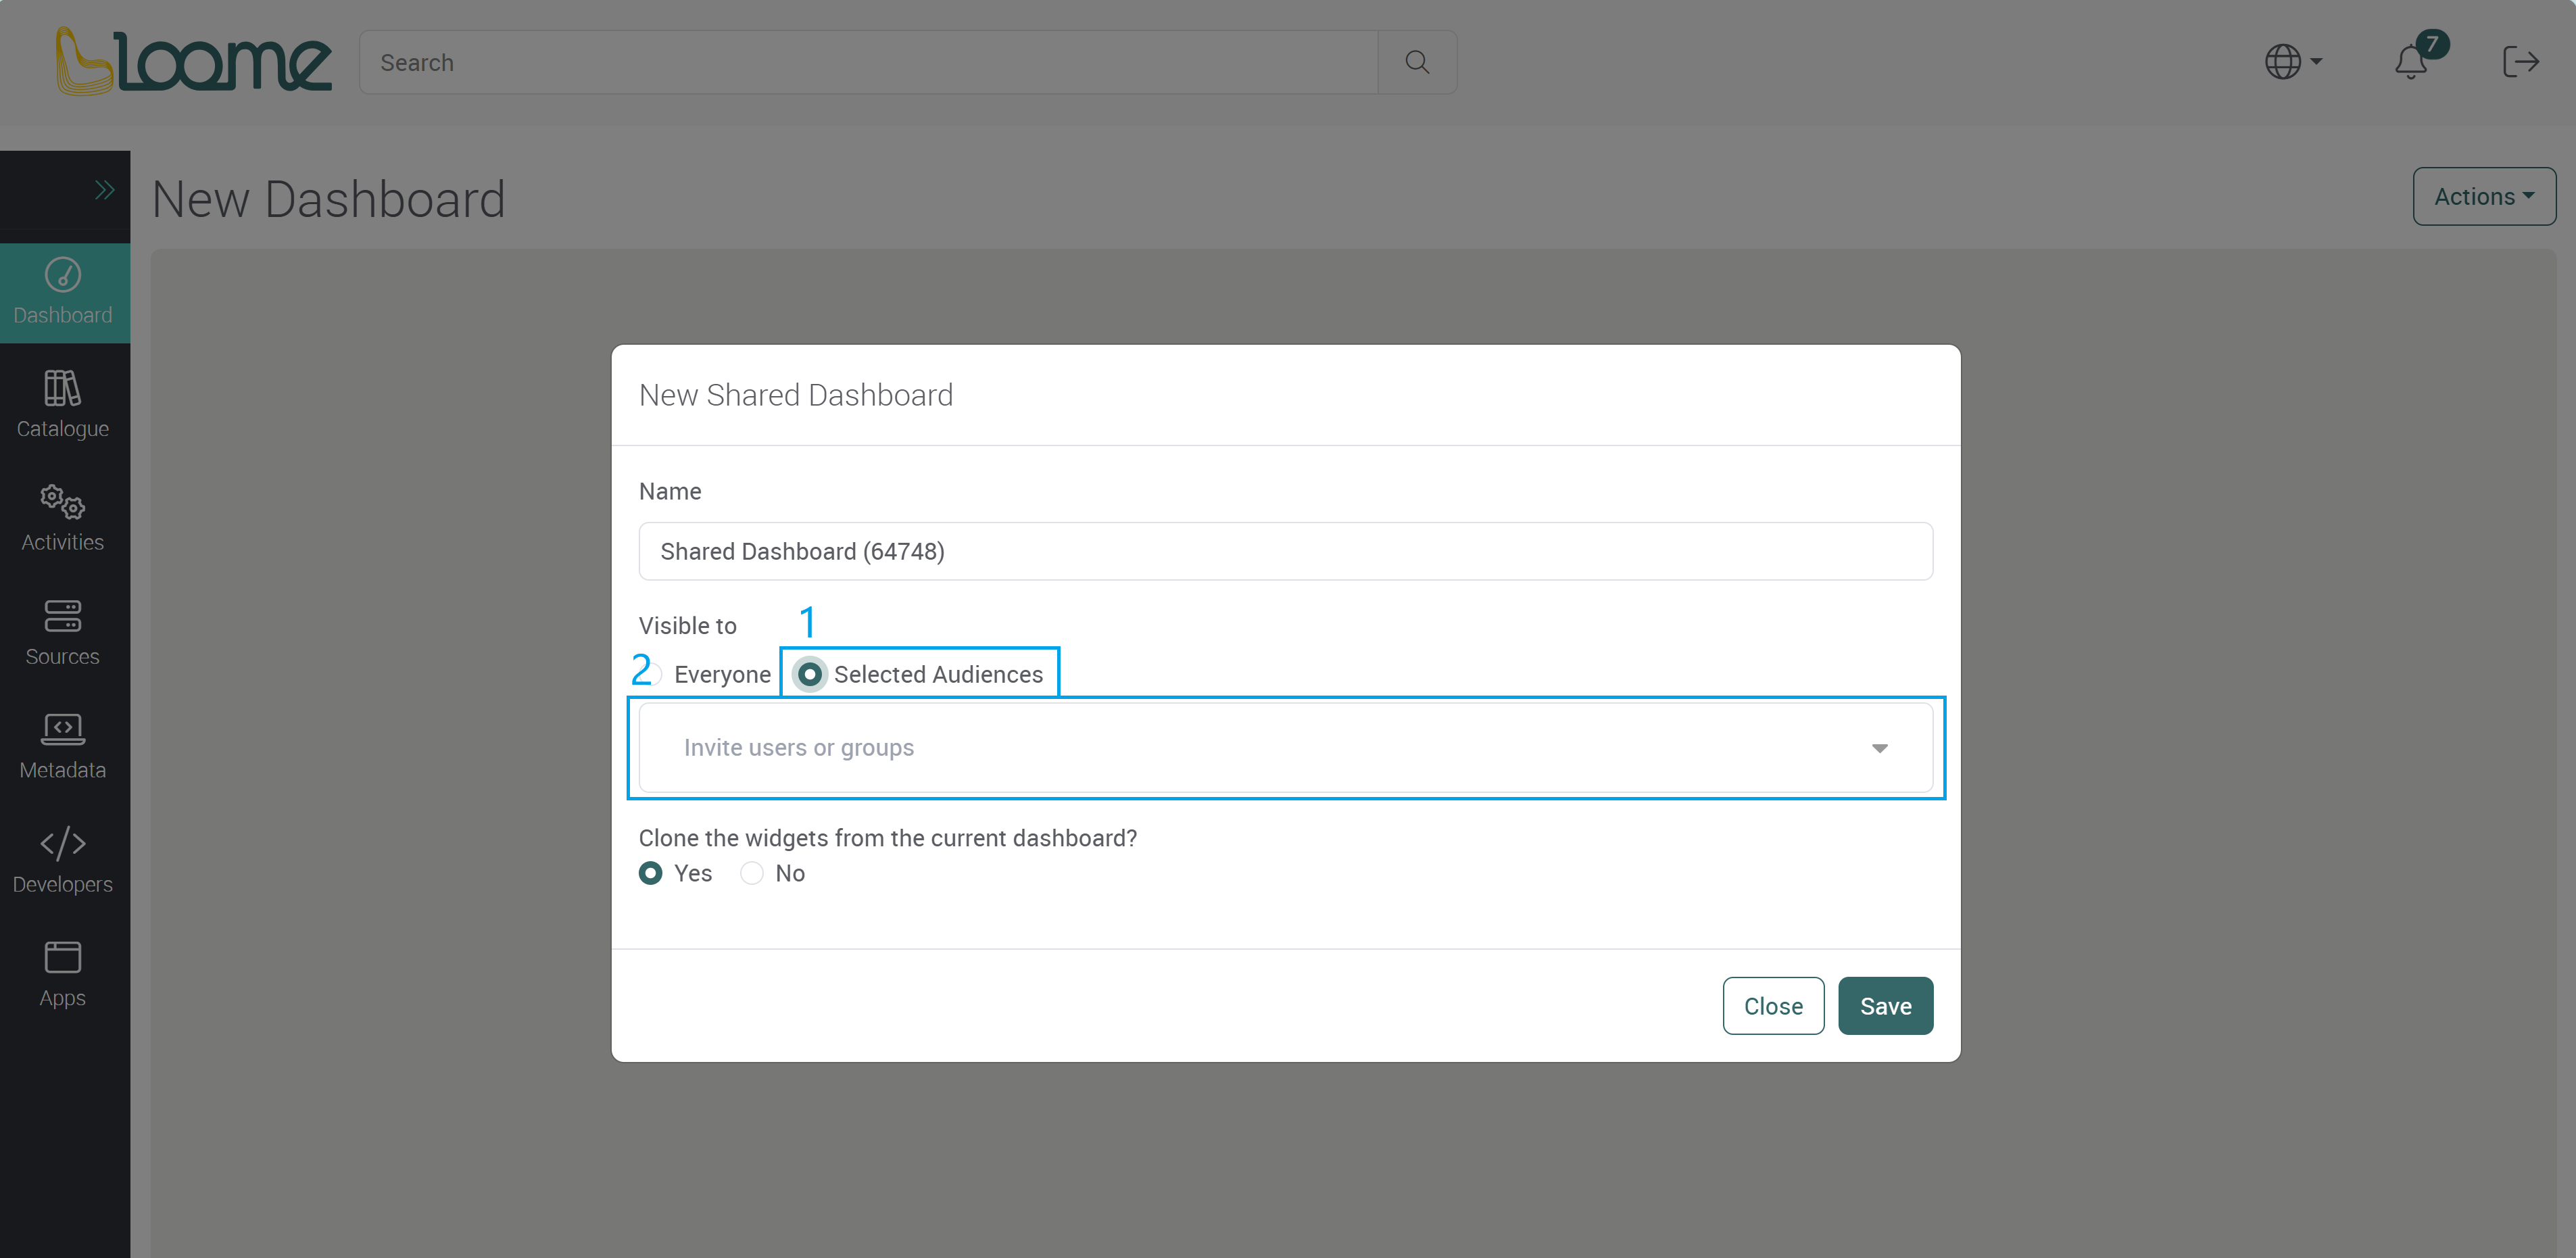This screenshot has width=2576, height=1258.
Task: Click the Close button
Action: pyautogui.click(x=1773, y=1005)
